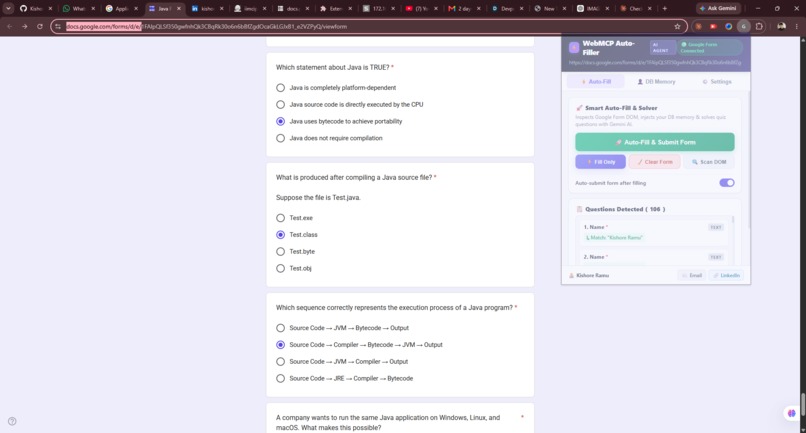Choose the Test.byte option

280,251
